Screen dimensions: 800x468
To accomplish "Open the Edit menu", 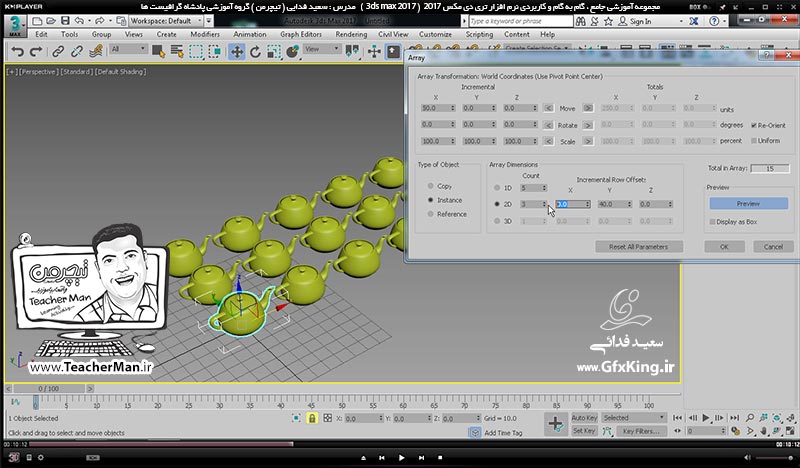I will 41,34.
